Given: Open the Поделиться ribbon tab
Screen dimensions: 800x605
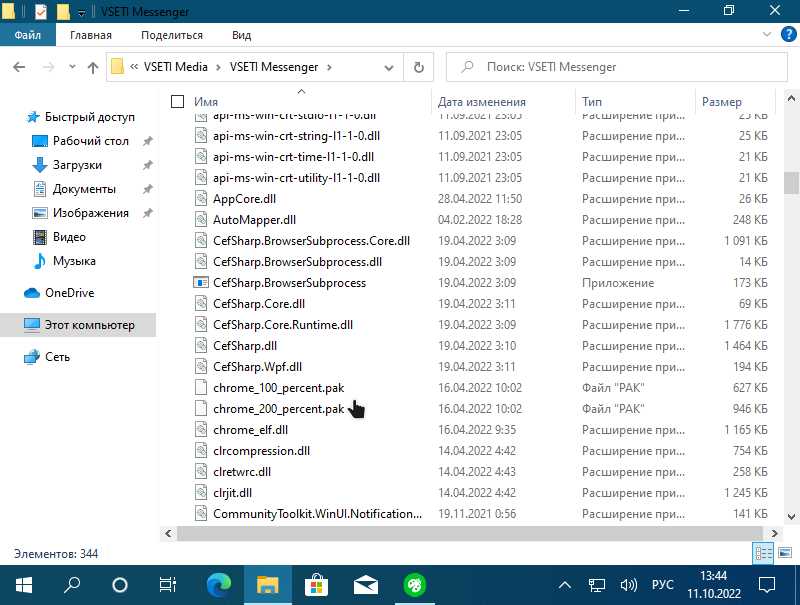Looking at the screenshot, I should coord(172,35).
